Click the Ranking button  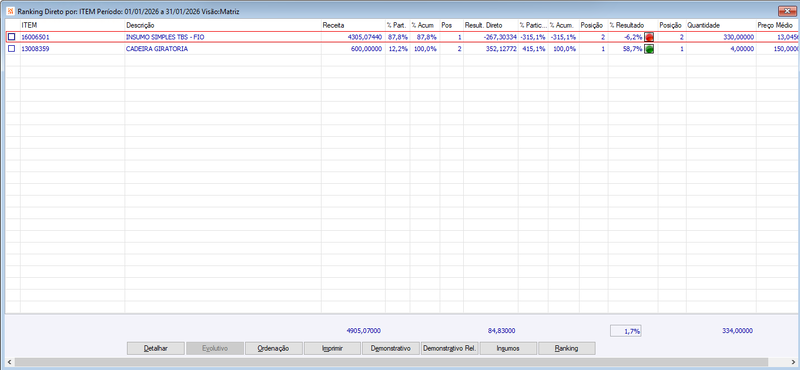coord(567,348)
